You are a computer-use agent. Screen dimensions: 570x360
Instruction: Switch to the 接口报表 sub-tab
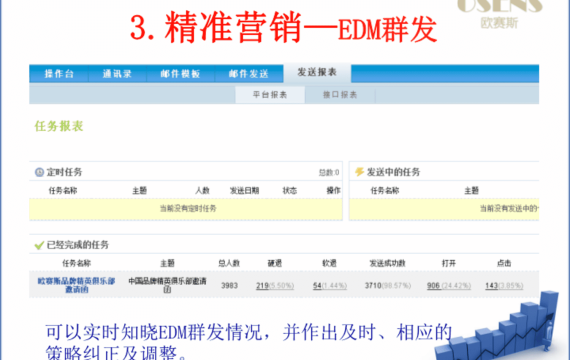(x=340, y=95)
